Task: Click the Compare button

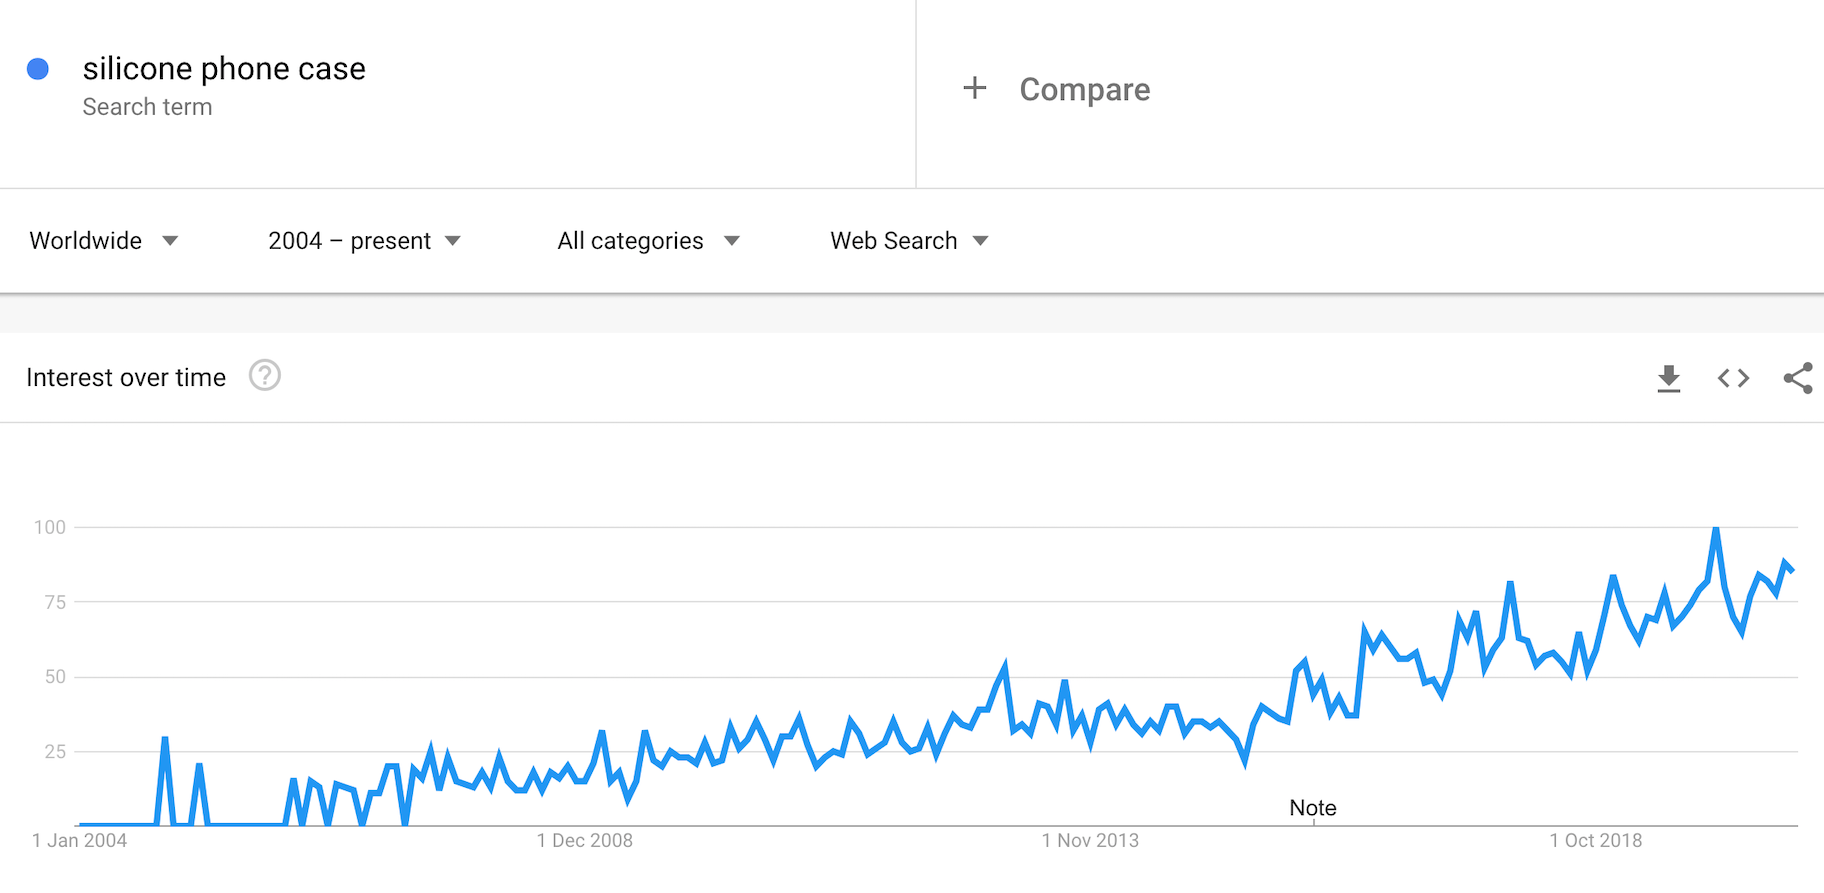Action: coord(1084,89)
